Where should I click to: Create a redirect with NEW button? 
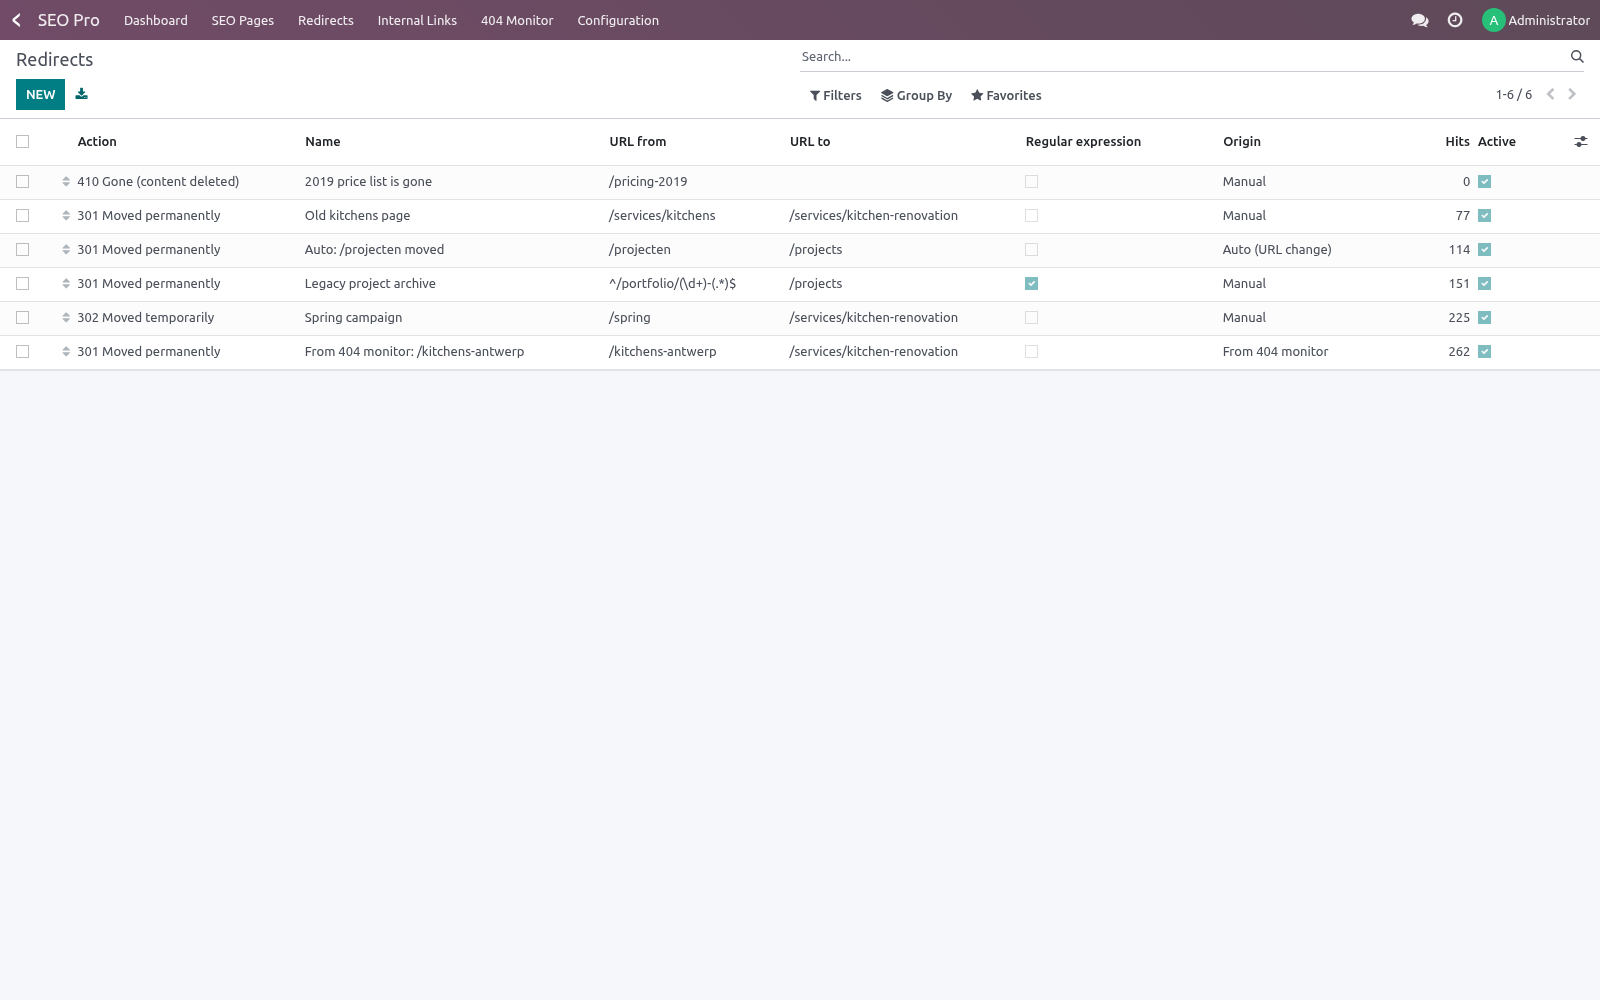pos(40,95)
